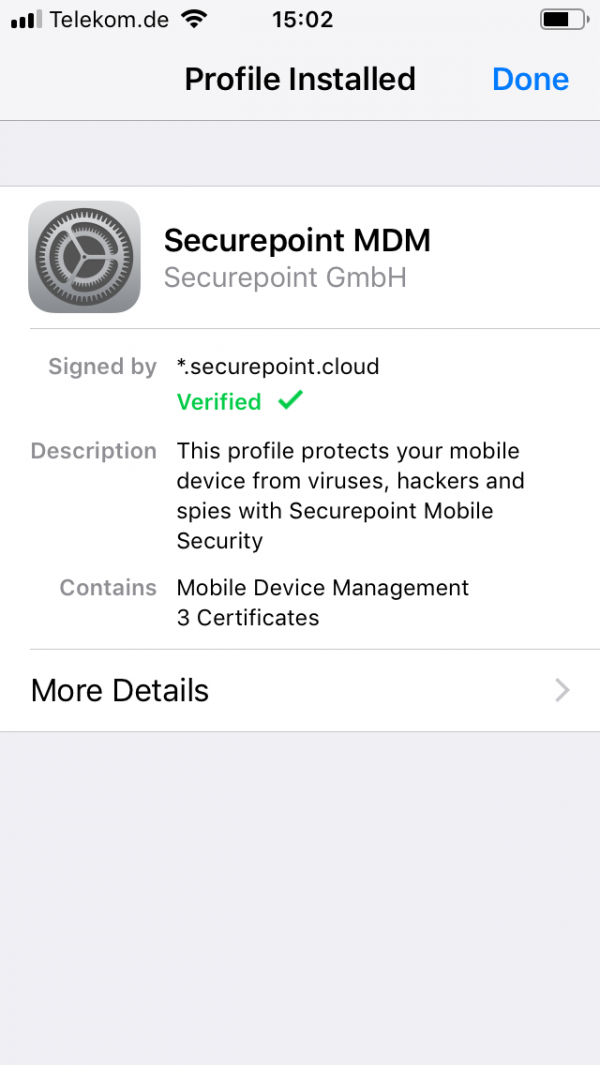The height and width of the screenshot is (1065, 600).
Task: Tap the Securepoint MDM gear profile icon
Action: 84,256
